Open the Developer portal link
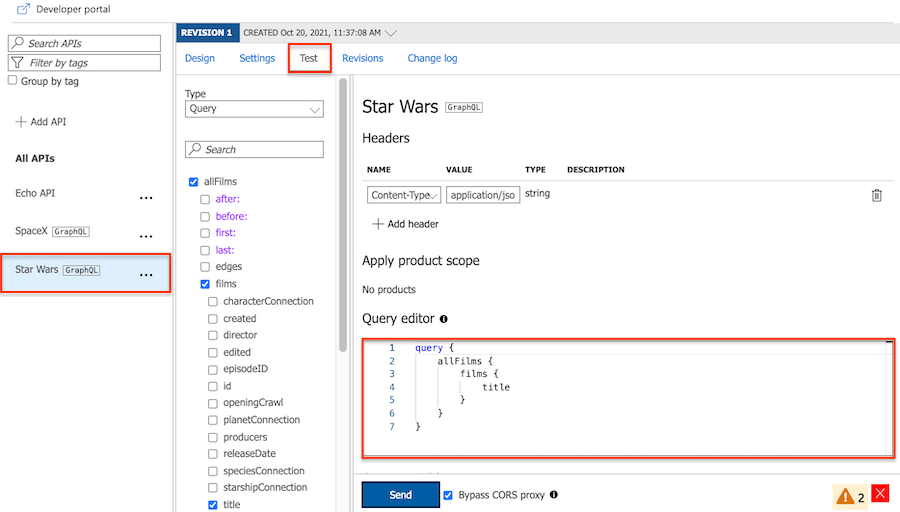This screenshot has height=512, width=900. pos(73,9)
